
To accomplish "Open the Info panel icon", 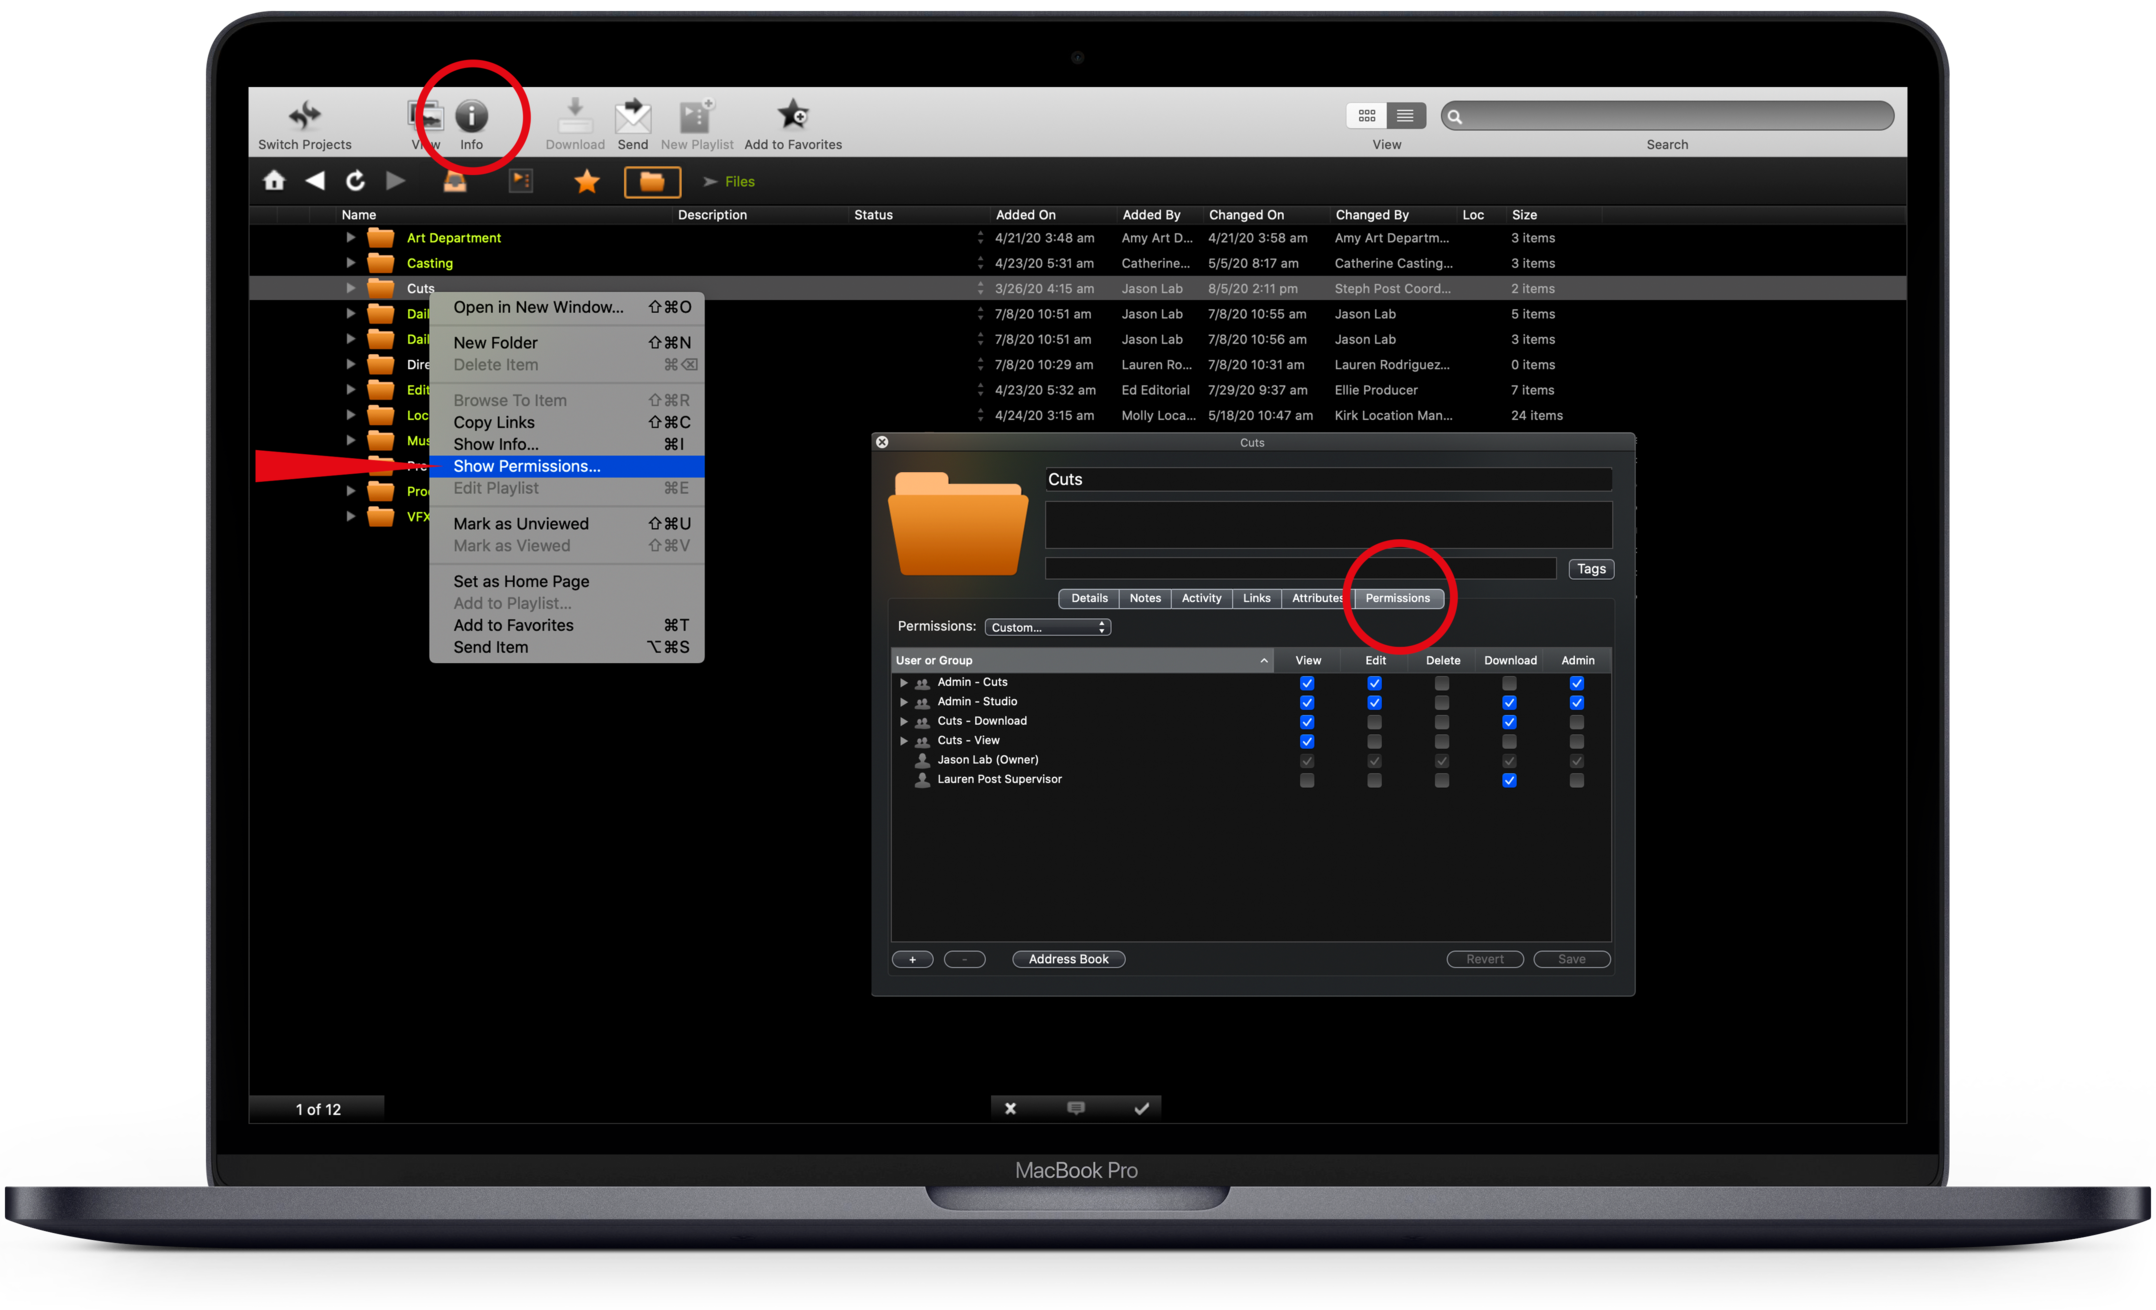I will point(471,116).
